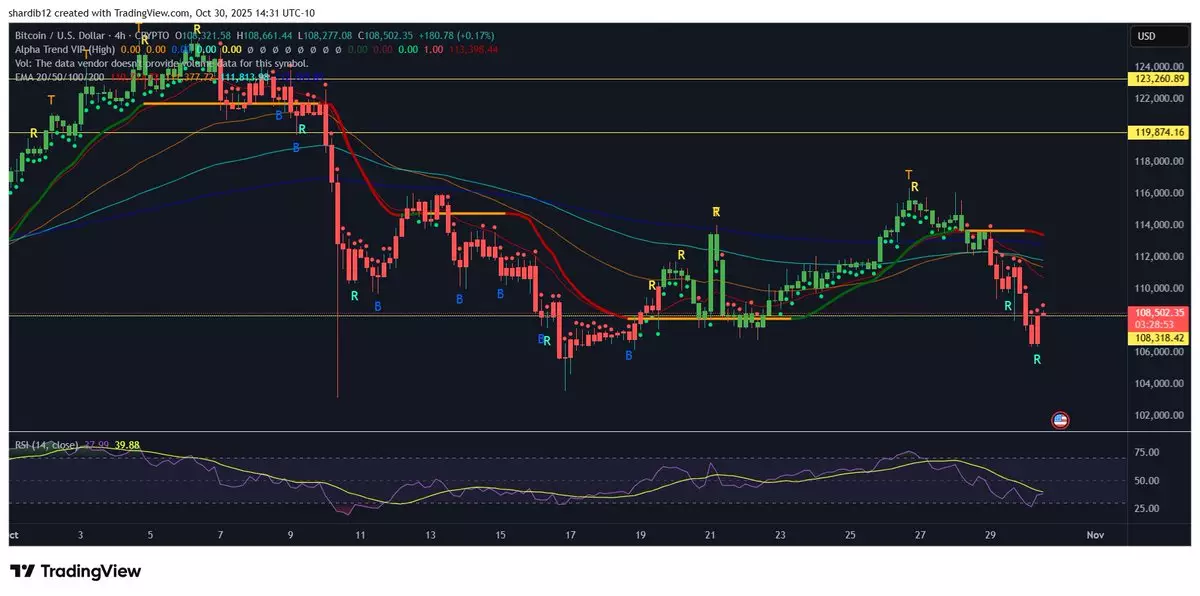
Task: Click the TradingView logo at bottom left
Action: coord(76,571)
